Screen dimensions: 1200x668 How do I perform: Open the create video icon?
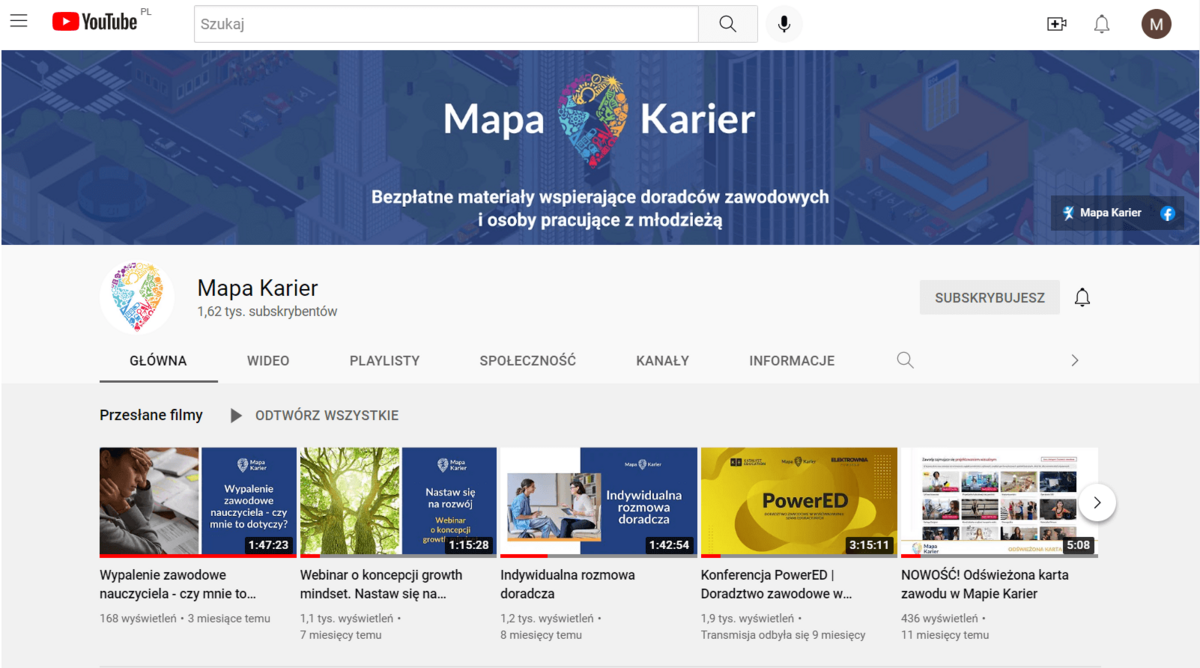tap(1056, 24)
